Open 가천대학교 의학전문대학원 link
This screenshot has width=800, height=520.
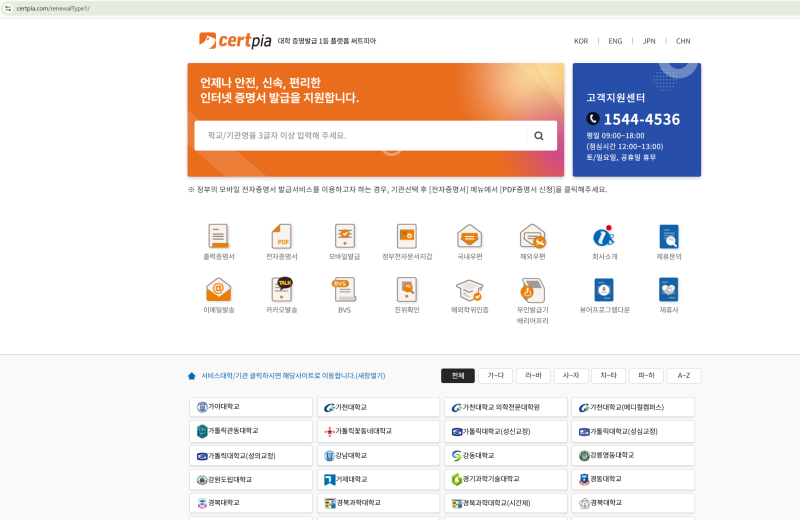pos(506,407)
